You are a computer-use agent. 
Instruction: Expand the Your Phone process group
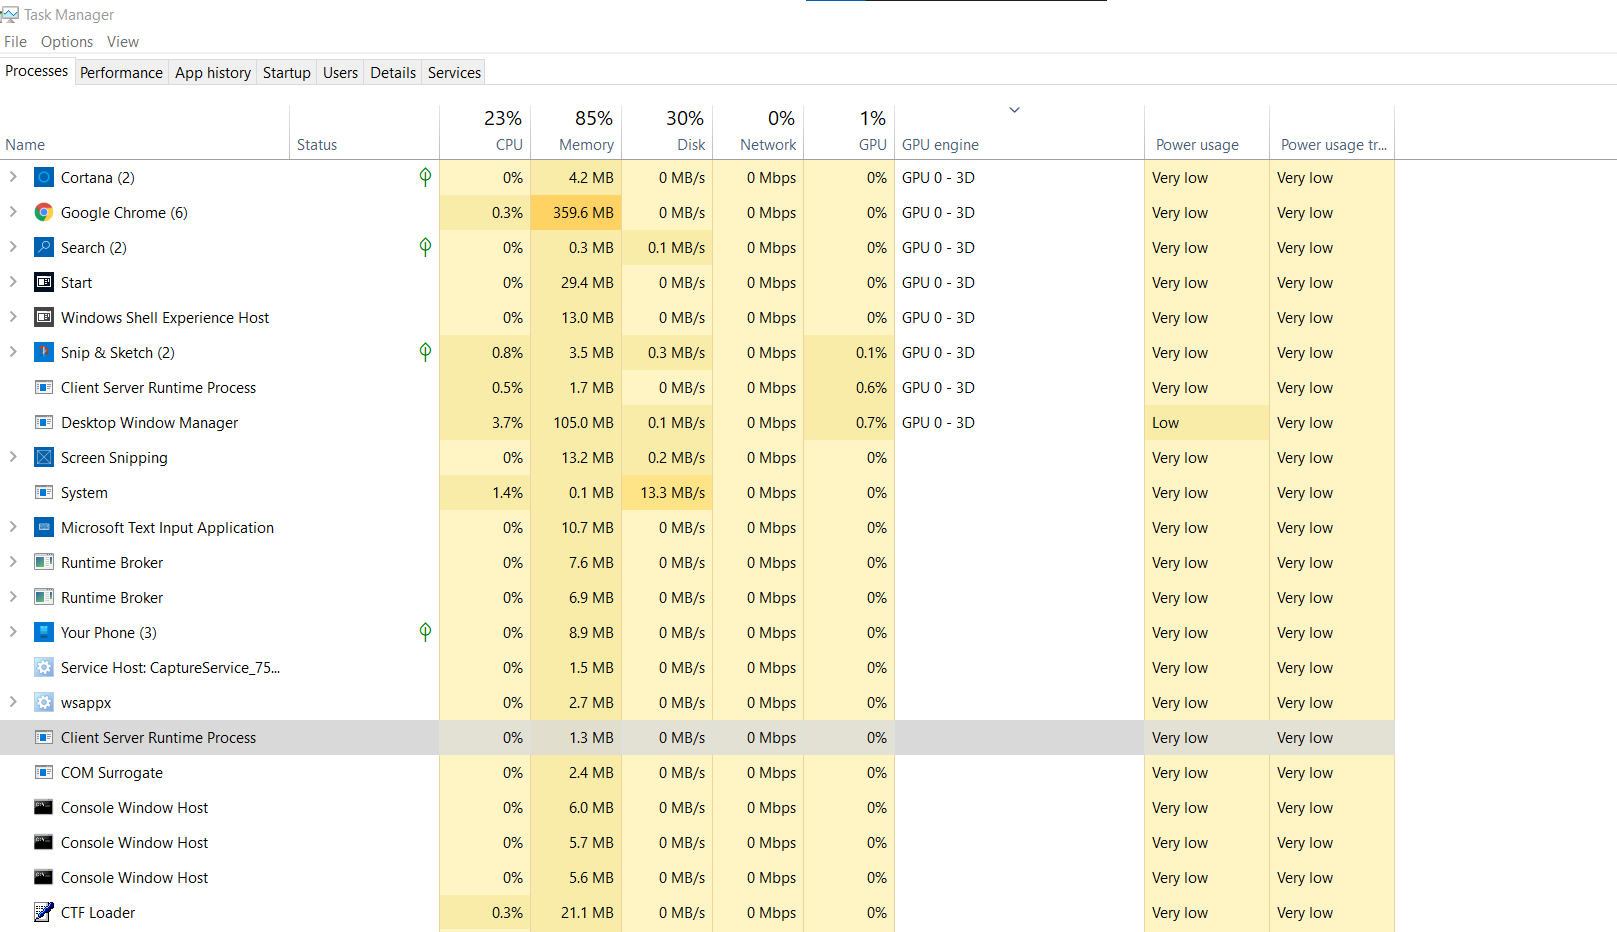coord(13,632)
